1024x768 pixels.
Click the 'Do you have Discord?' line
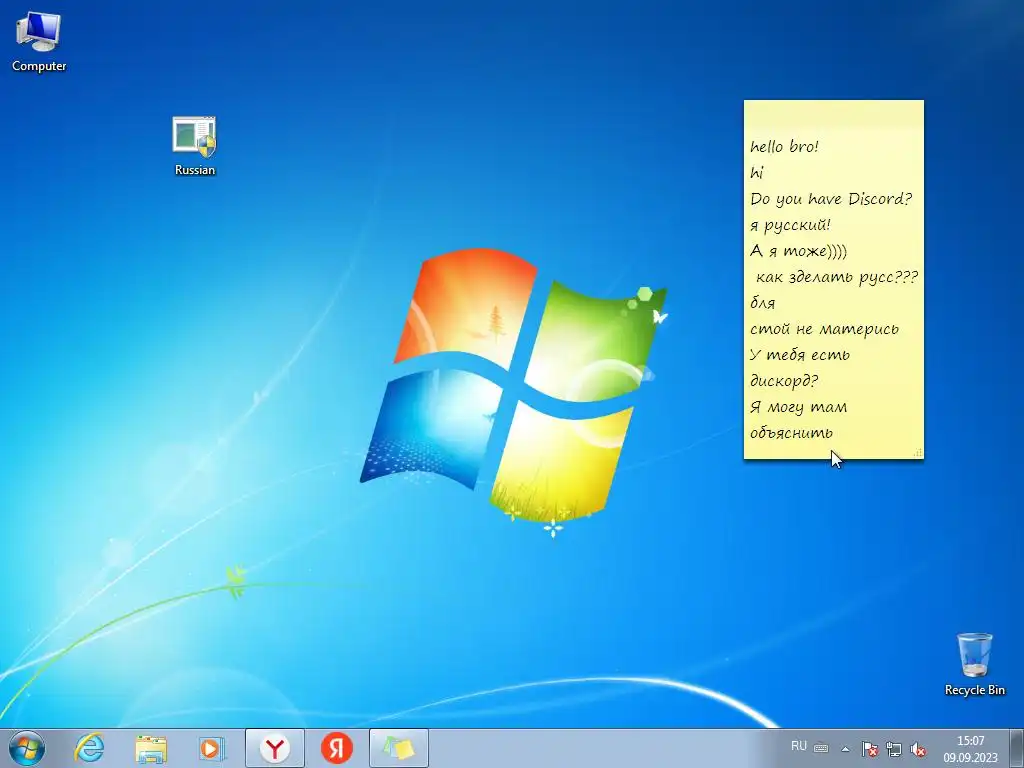(831, 199)
